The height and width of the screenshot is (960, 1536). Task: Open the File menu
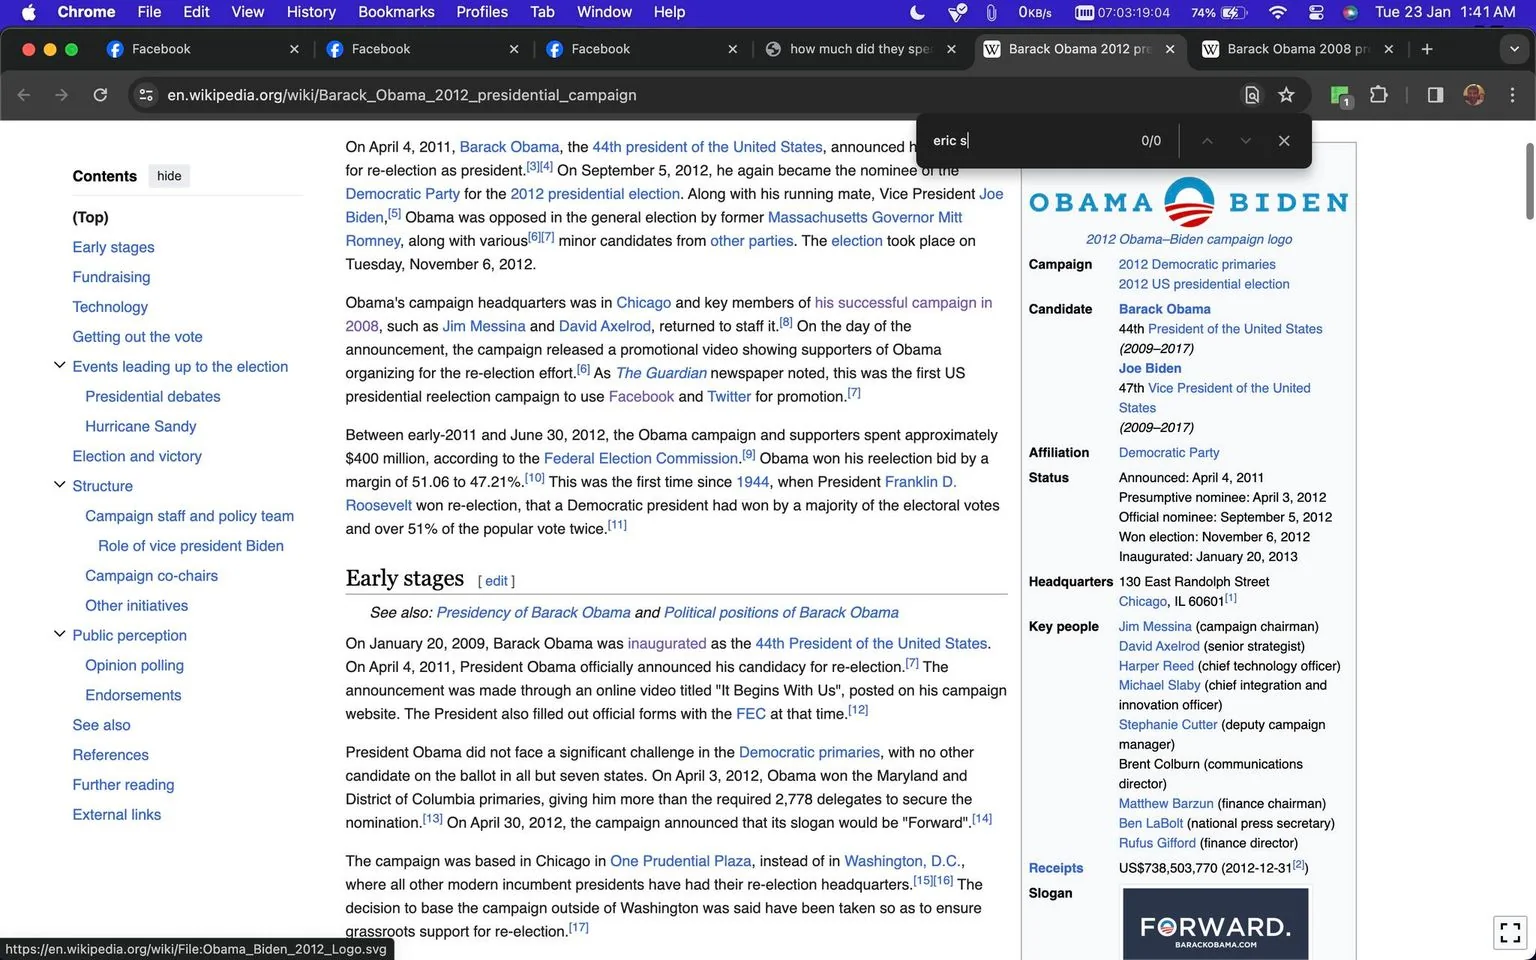tap(149, 12)
